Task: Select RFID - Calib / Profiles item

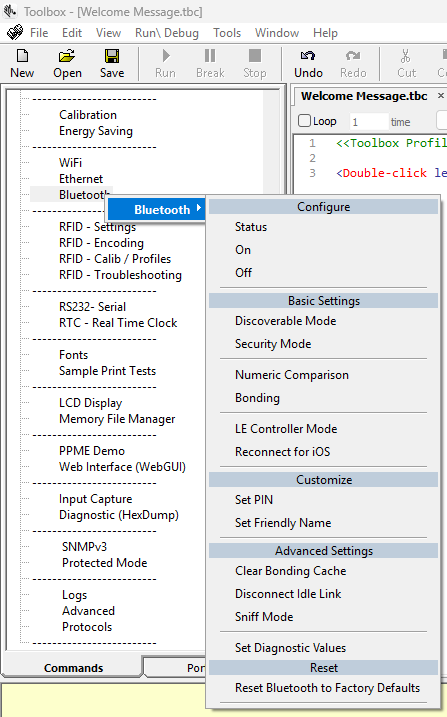Action: 115,259
